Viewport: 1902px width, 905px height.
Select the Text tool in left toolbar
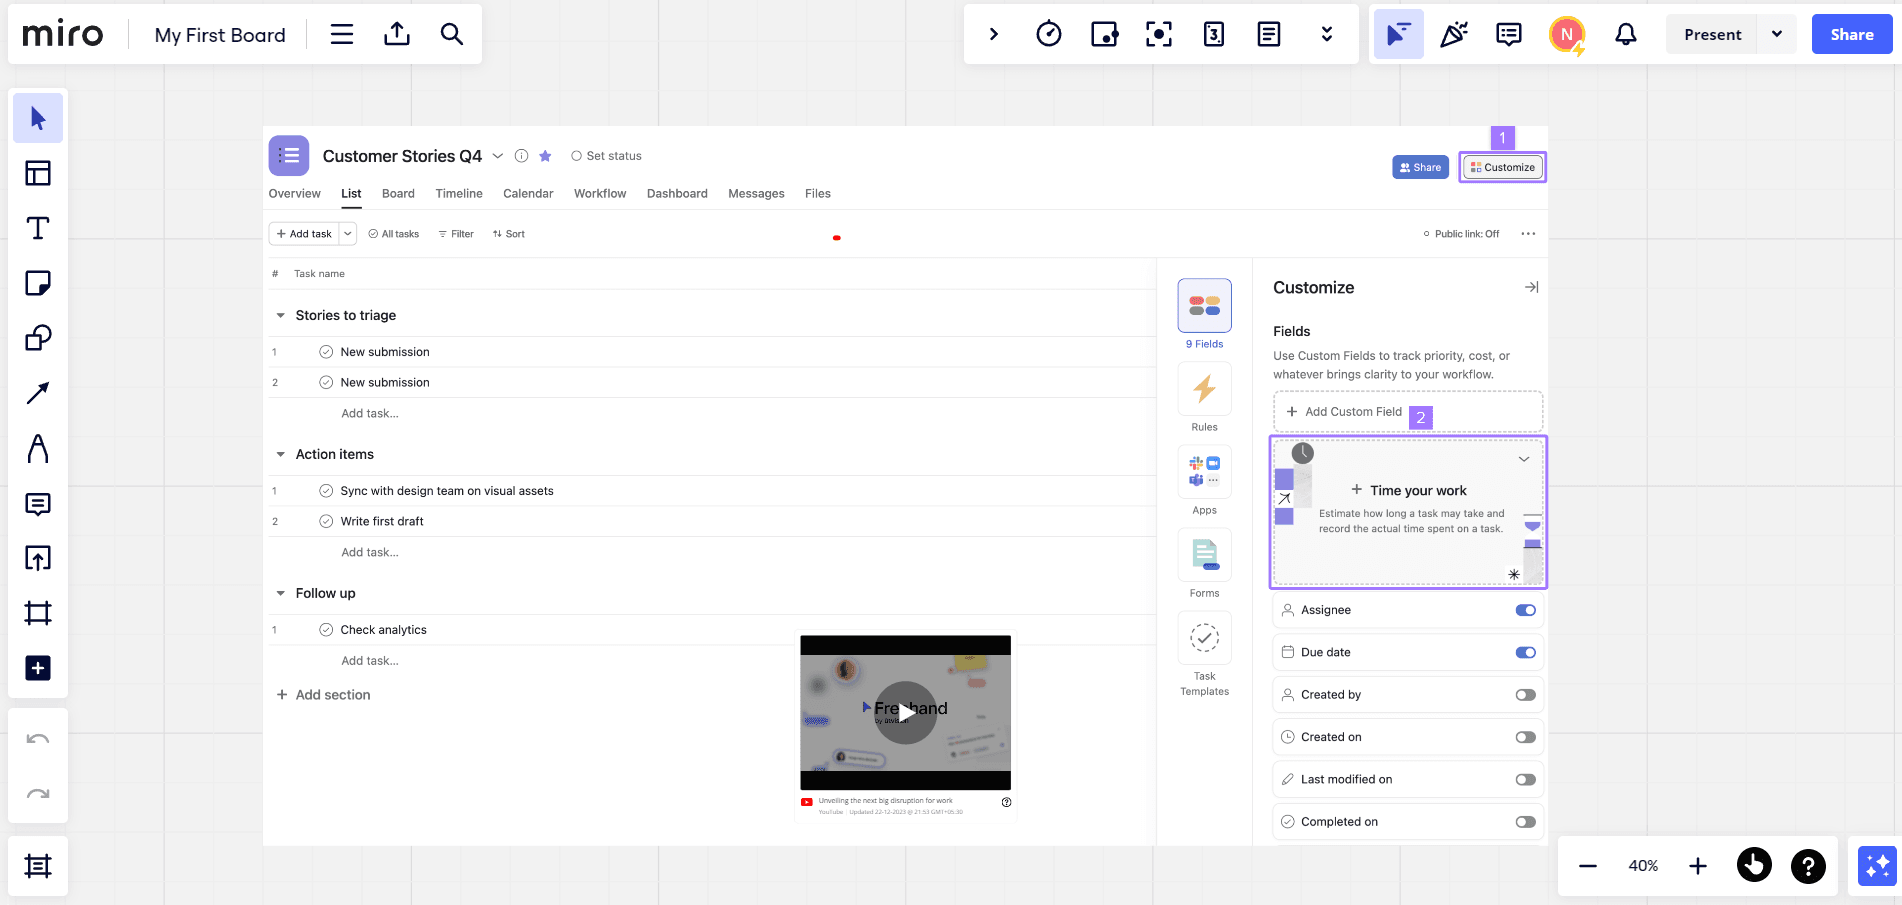[x=38, y=228]
